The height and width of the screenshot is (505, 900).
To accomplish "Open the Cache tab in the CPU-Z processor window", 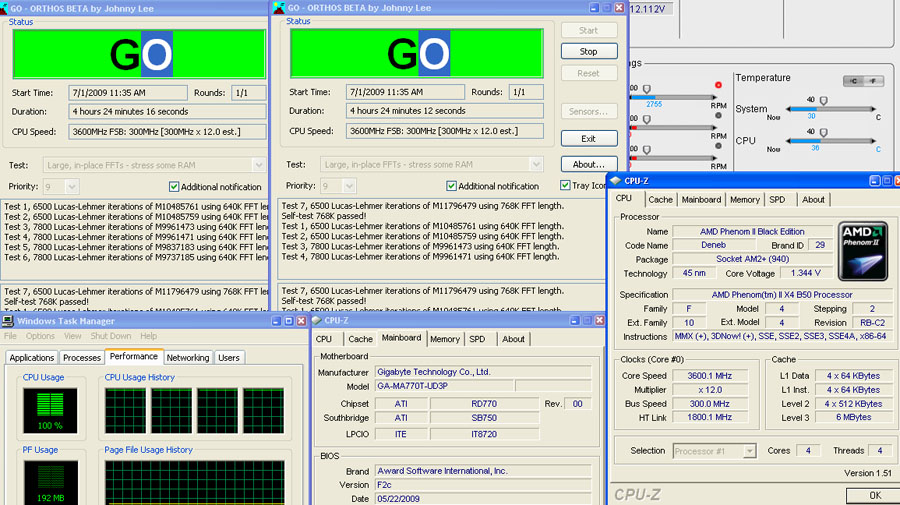I will (660, 200).
